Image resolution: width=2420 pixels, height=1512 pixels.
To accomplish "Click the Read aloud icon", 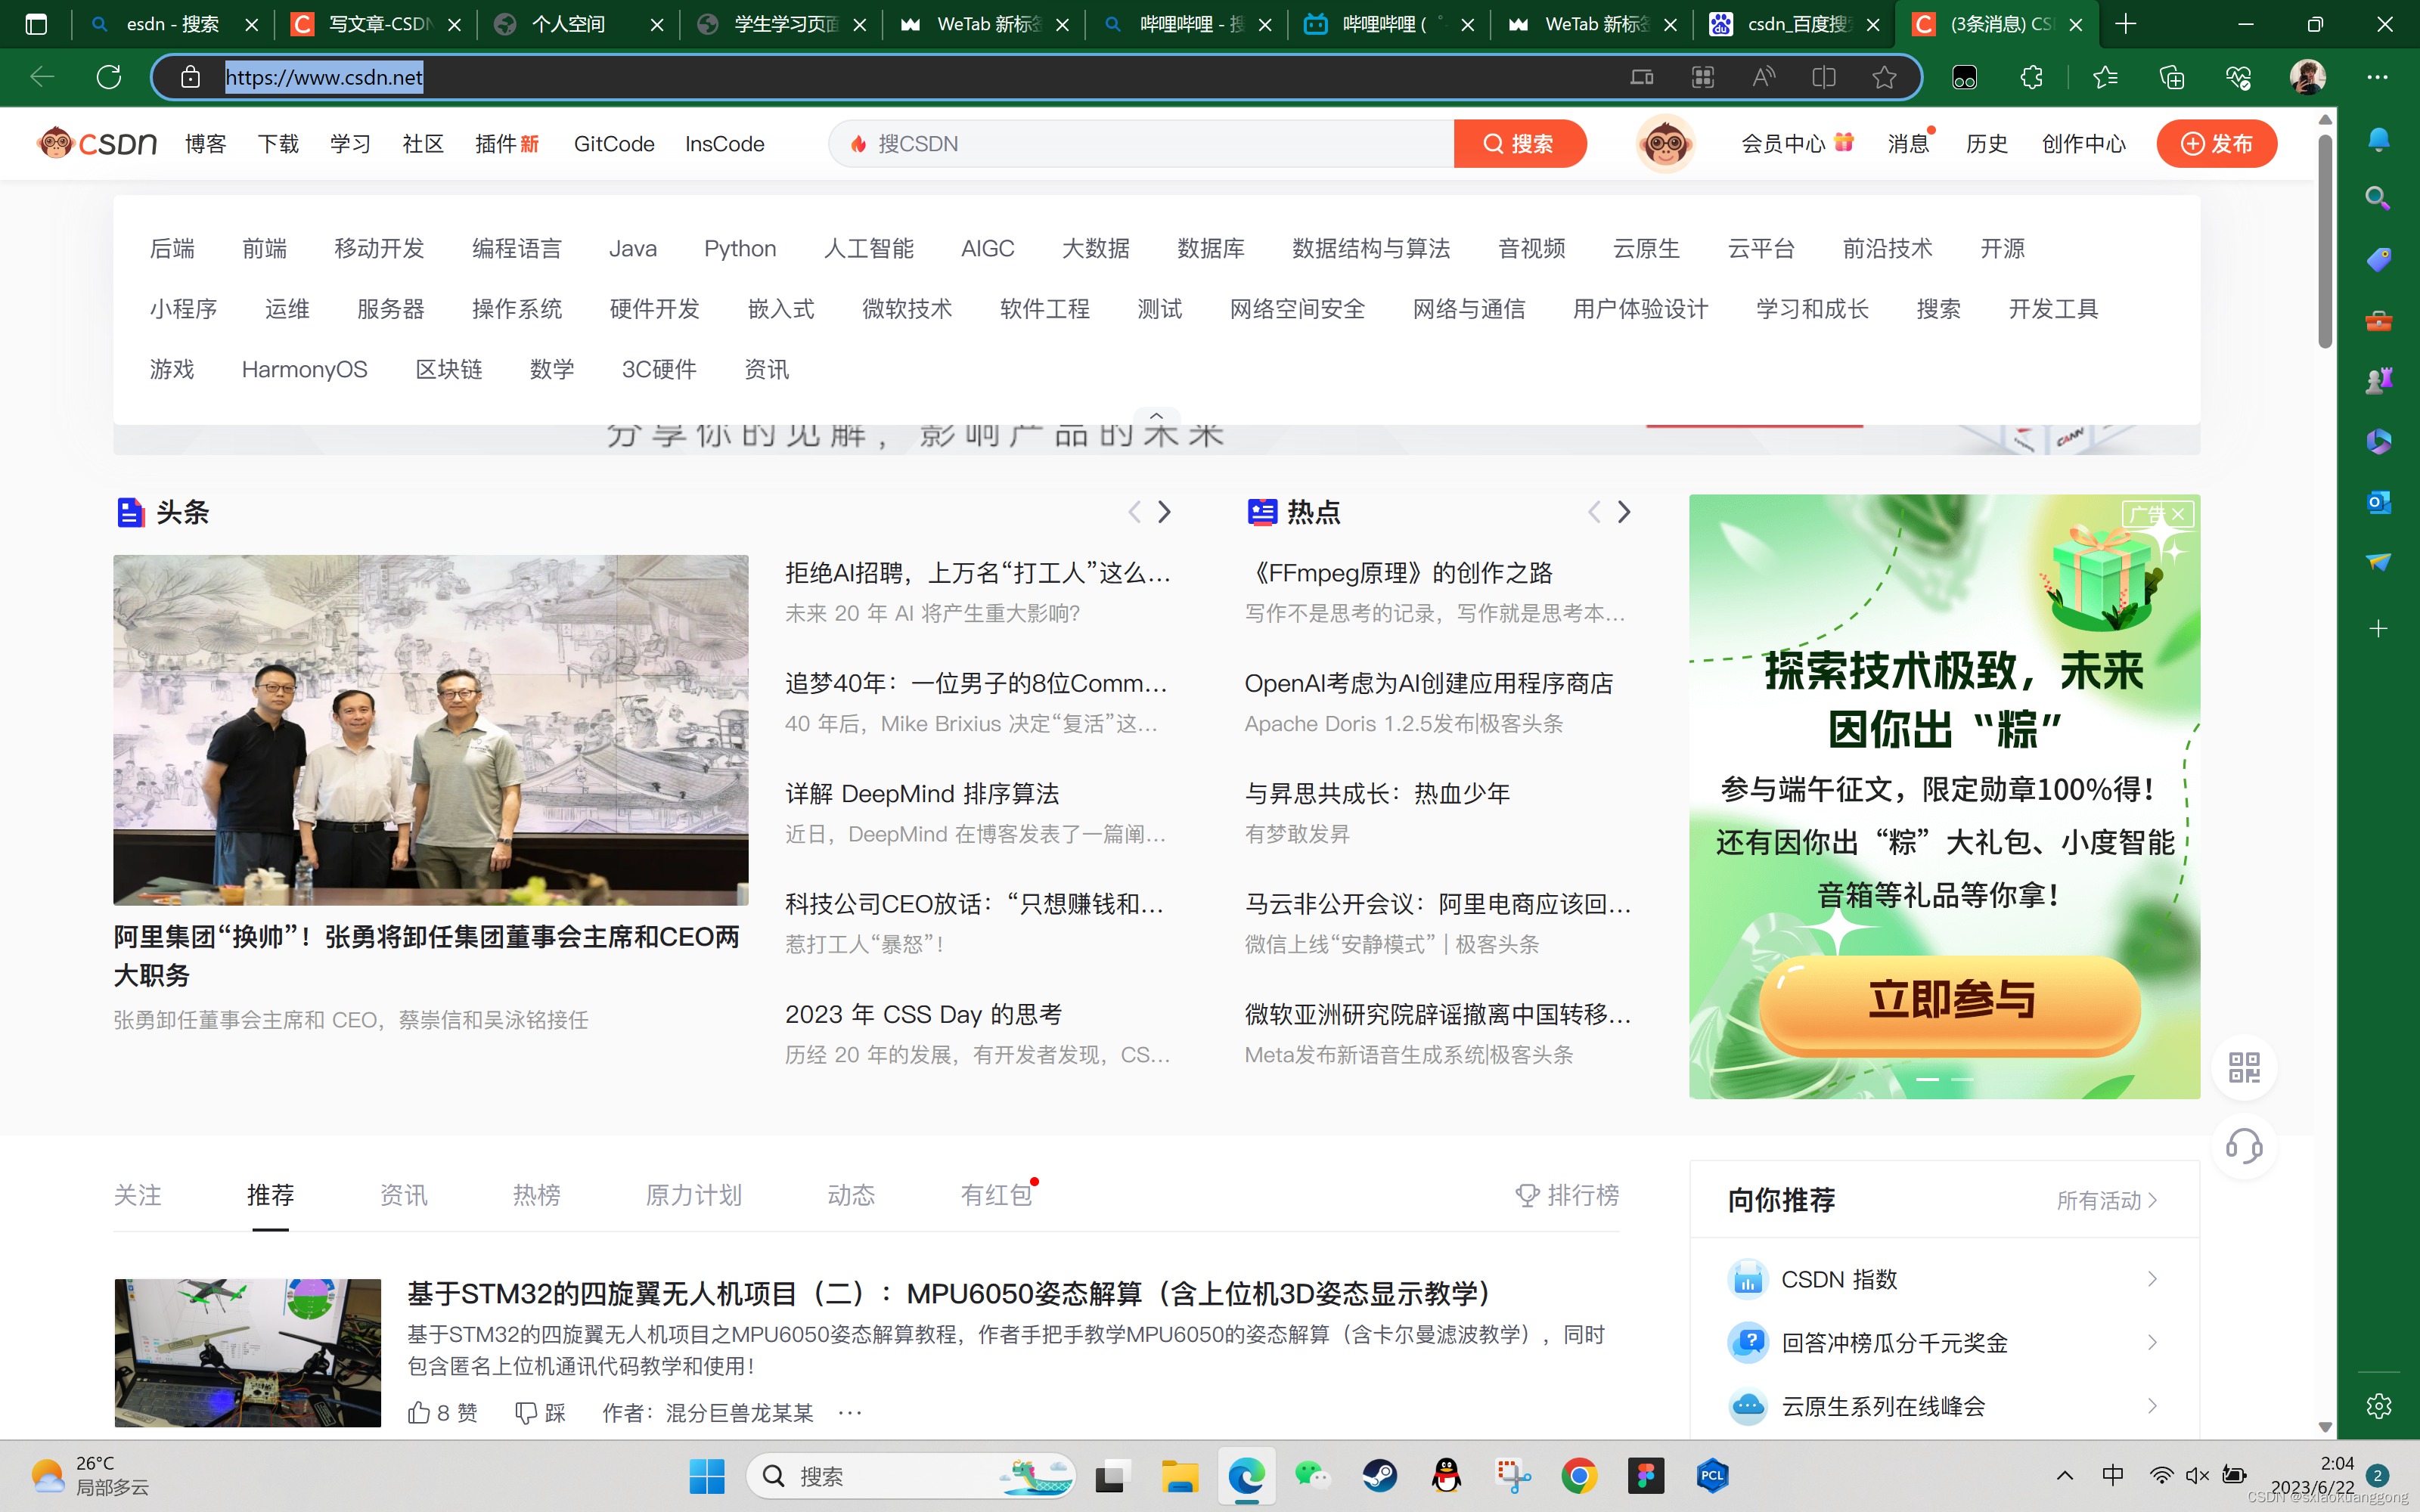I will (1763, 77).
